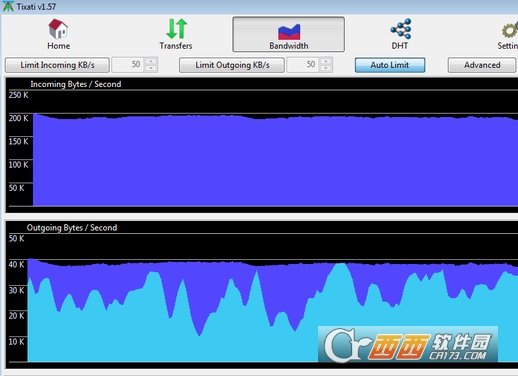Open Advanced bandwidth options

tap(482, 65)
